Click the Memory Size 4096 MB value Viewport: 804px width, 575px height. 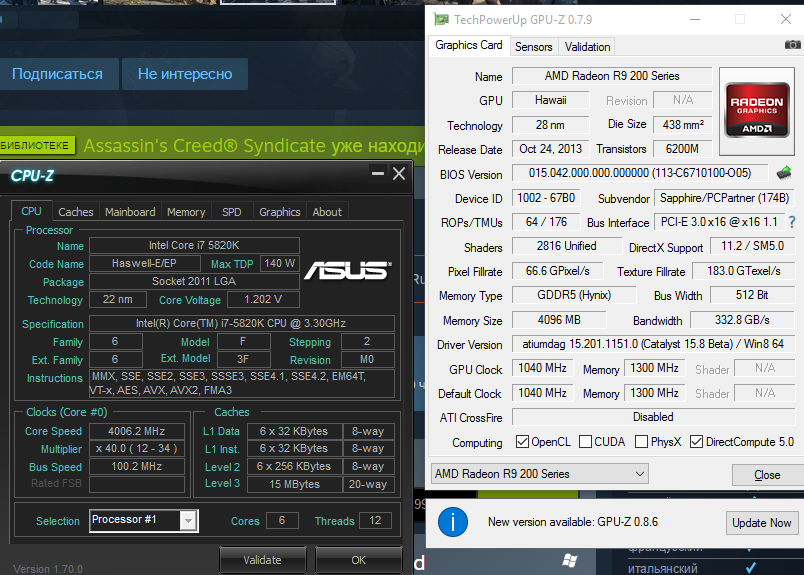559,320
